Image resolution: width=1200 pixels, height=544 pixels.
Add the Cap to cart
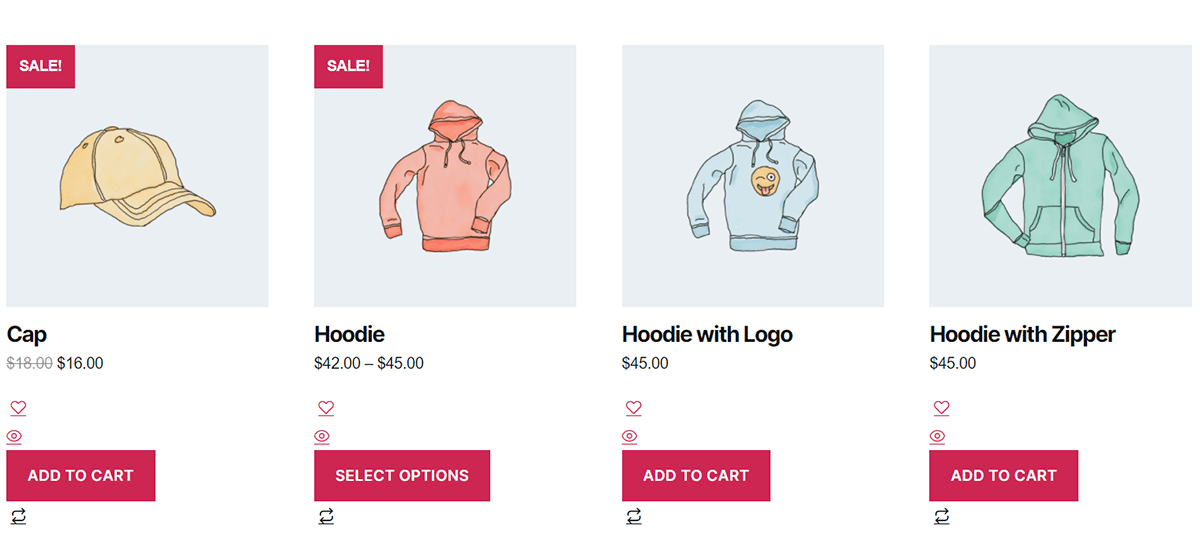pyautogui.click(x=81, y=476)
